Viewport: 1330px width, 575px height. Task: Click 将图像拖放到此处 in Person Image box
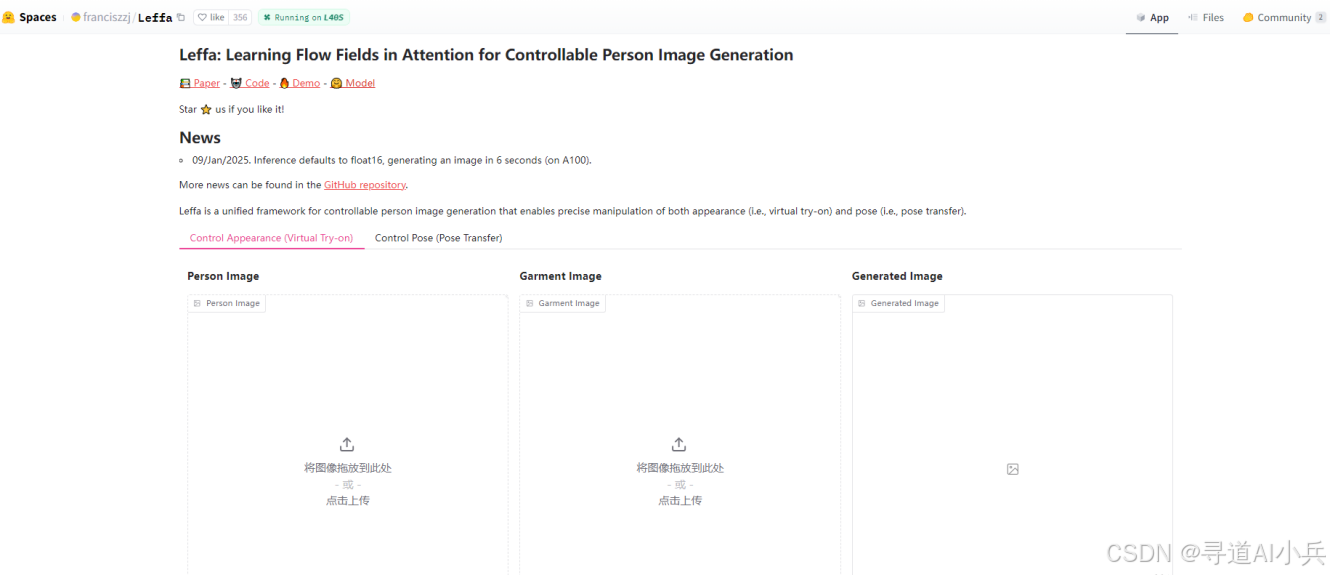coord(347,468)
